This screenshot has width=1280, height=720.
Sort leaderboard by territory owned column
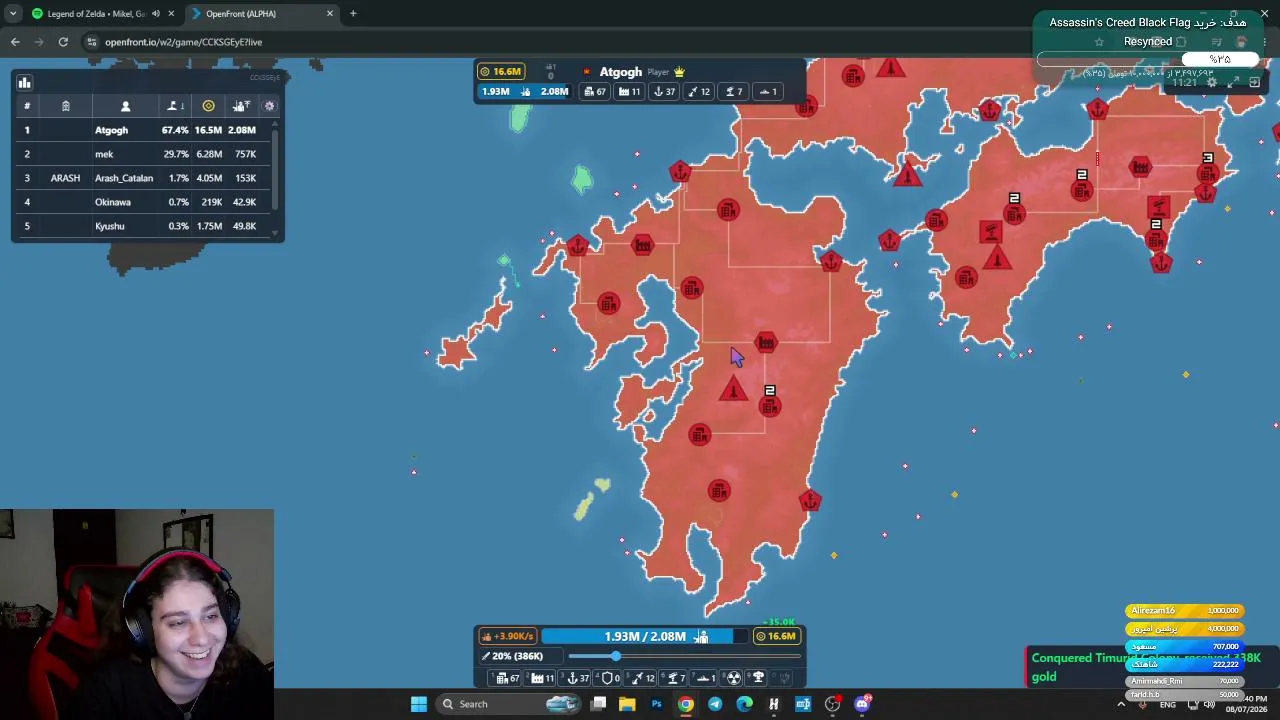coord(175,106)
